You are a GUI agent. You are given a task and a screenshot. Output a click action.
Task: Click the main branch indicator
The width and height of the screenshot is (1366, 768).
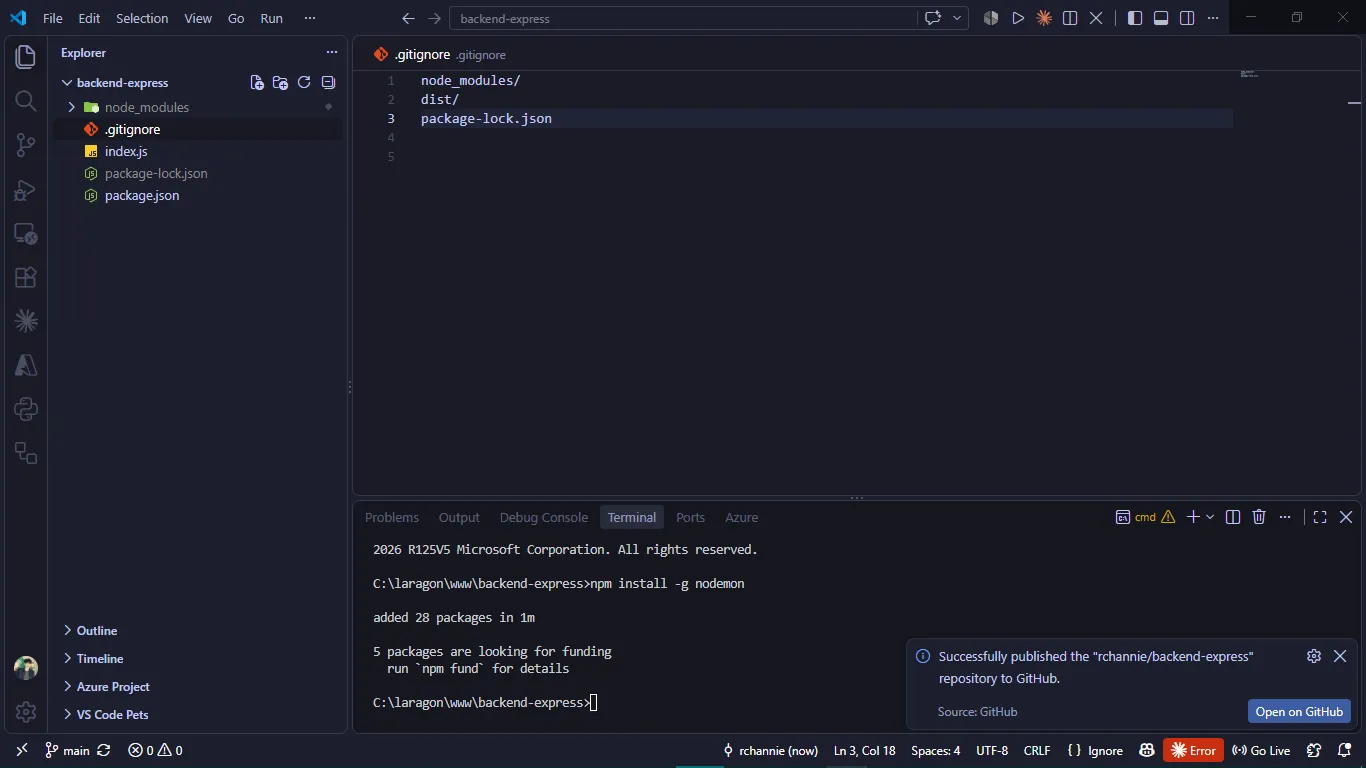[67, 750]
